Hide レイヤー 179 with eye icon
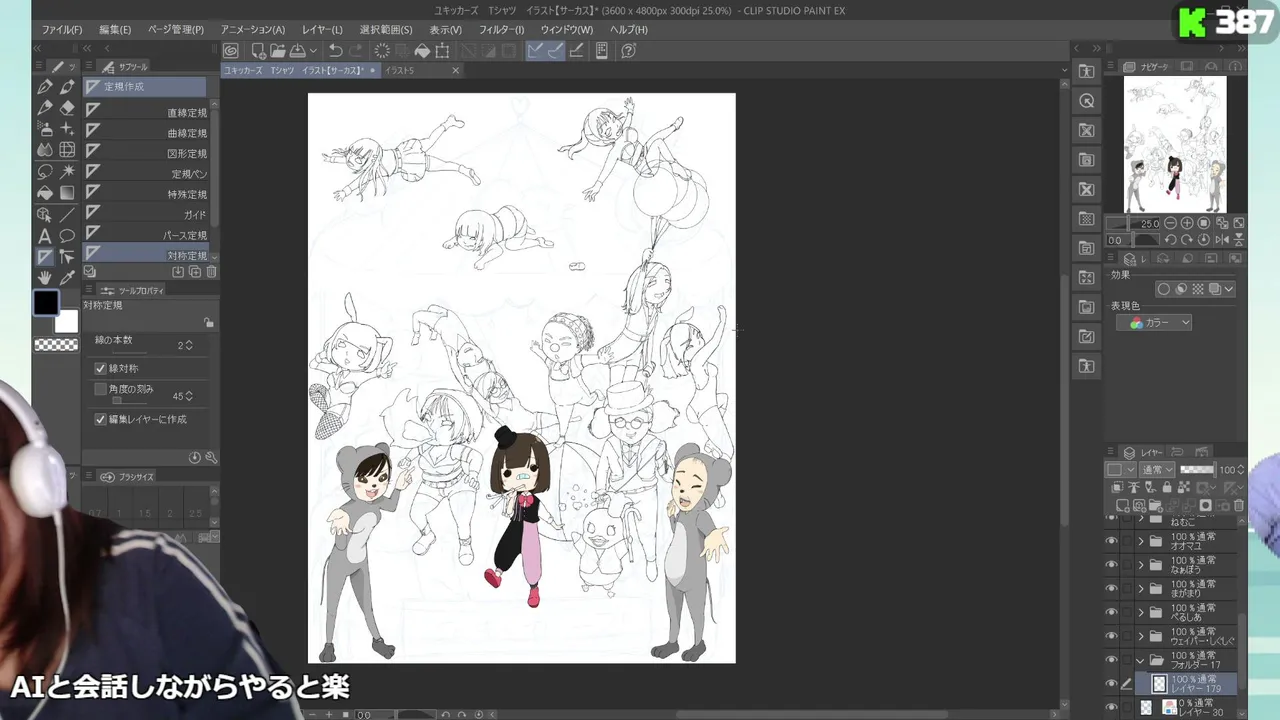1280x720 pixels. click(1111, 684)
